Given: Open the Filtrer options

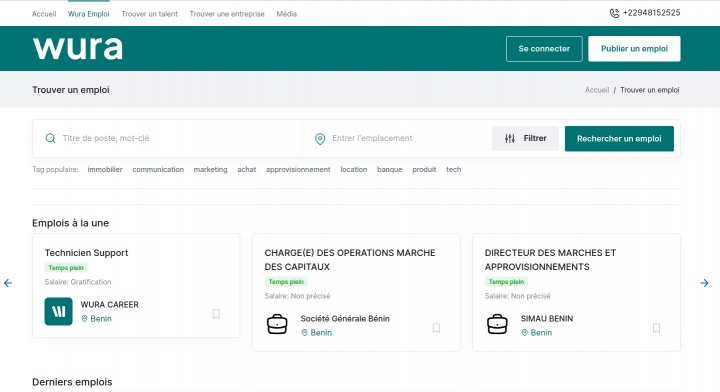Looking at the screenshot, I should point(525,138).
